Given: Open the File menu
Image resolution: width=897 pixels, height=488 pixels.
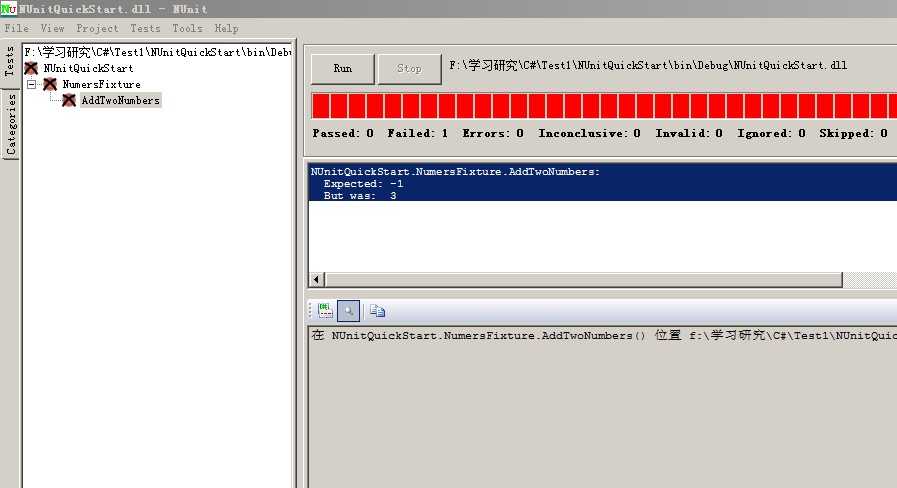Looking at the screenshot, I should (x=17, y=28).
